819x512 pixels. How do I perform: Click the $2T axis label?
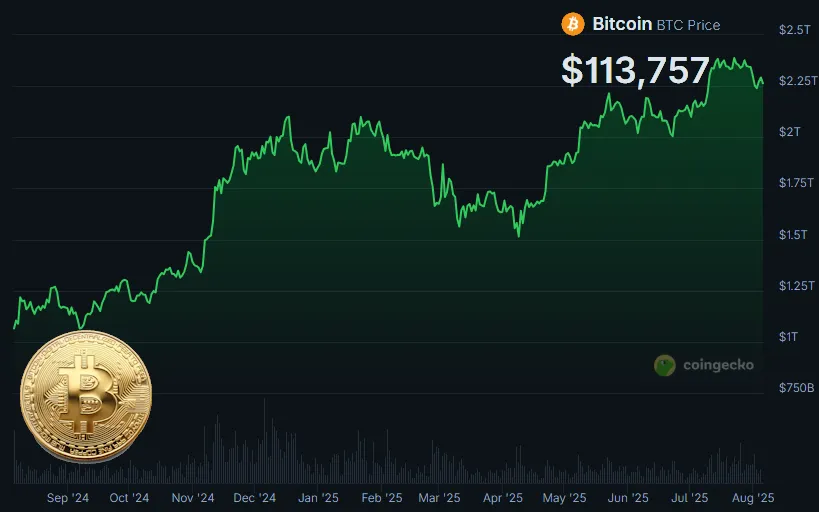click(789, 132)
